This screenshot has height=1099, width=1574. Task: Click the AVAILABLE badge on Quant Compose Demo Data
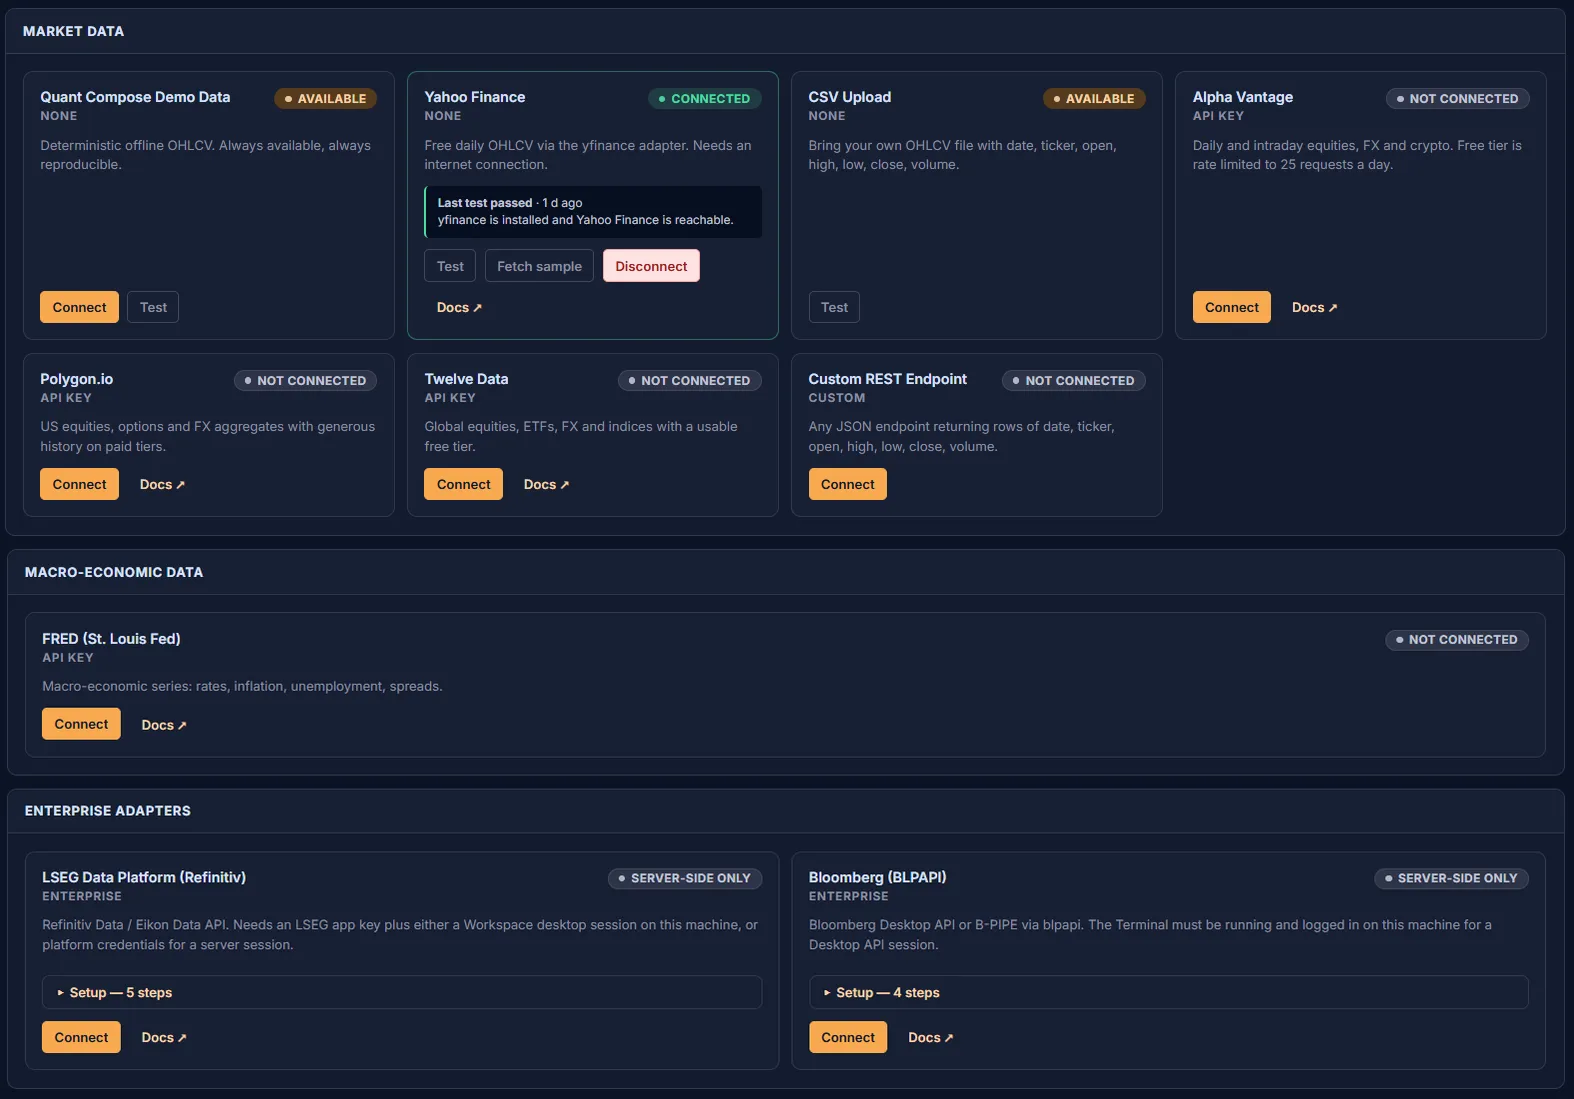pos(325,98)
